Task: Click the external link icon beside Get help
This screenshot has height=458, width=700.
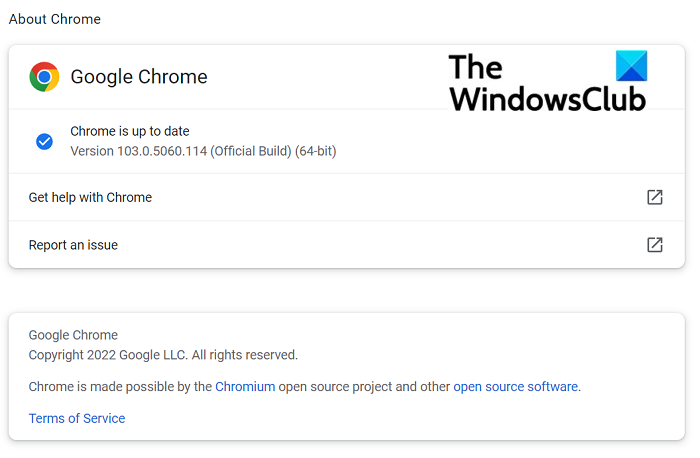Action: [x=655, y=197]
